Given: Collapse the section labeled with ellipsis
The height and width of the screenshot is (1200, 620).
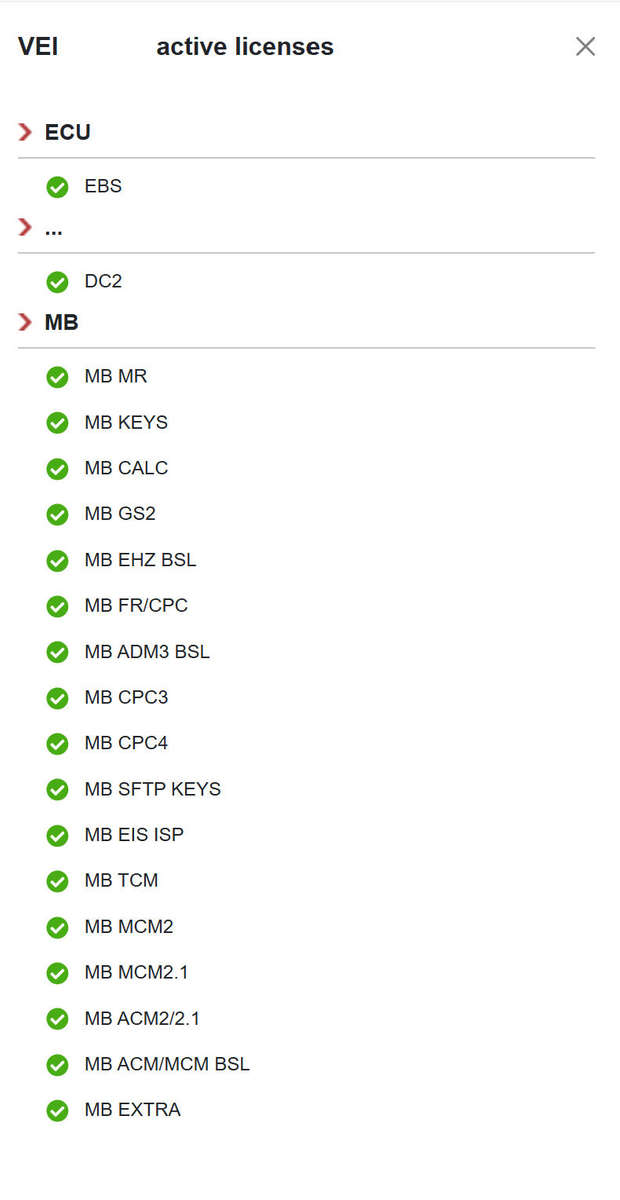Looking at the screenshot, I should (x=26, y=228).
